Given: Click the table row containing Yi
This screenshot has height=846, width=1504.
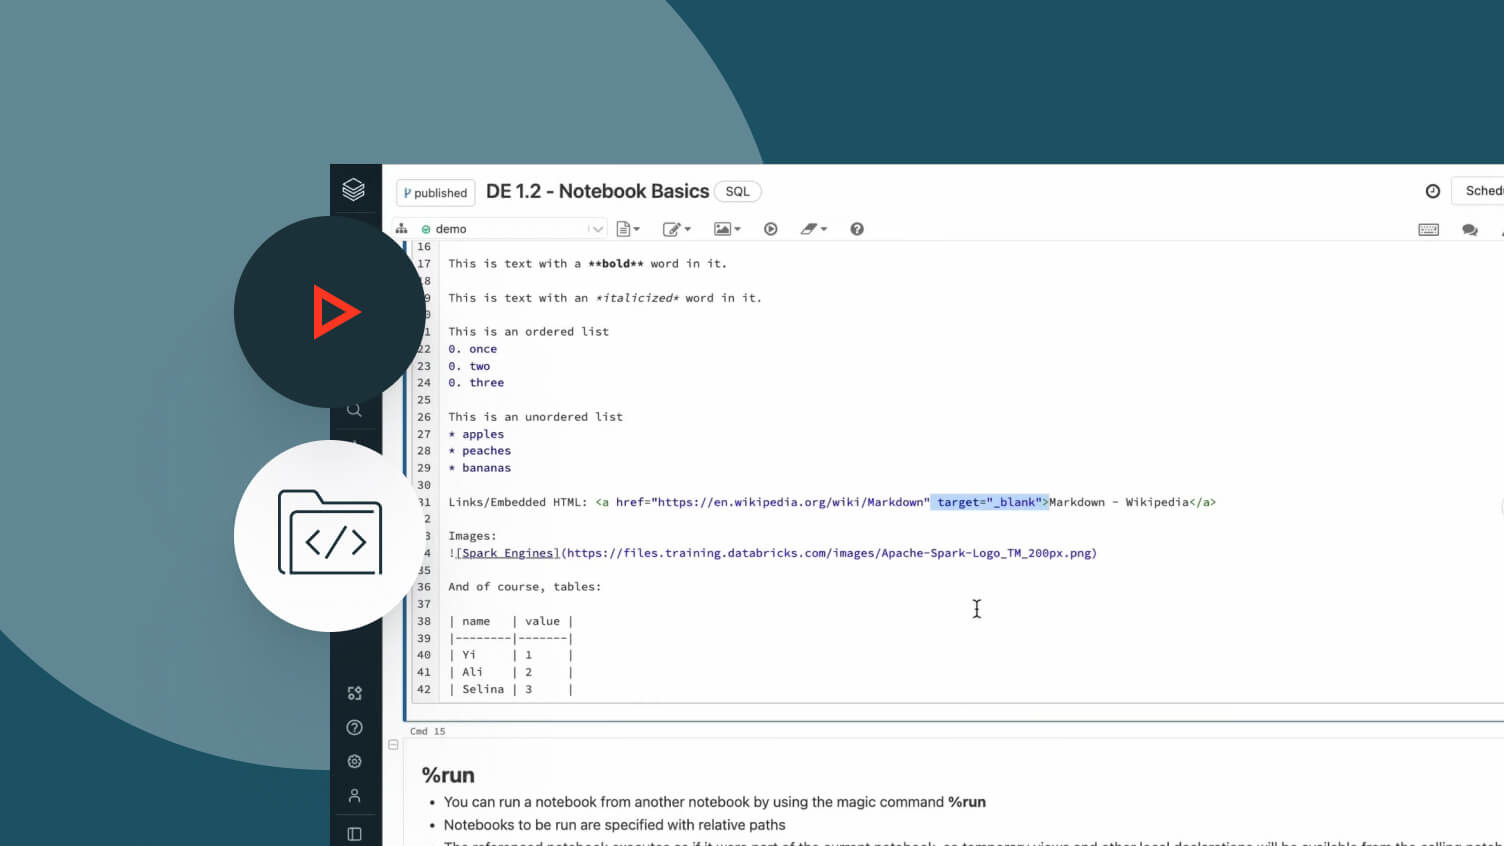Looking at the screenshot, I should coord(511,655).
